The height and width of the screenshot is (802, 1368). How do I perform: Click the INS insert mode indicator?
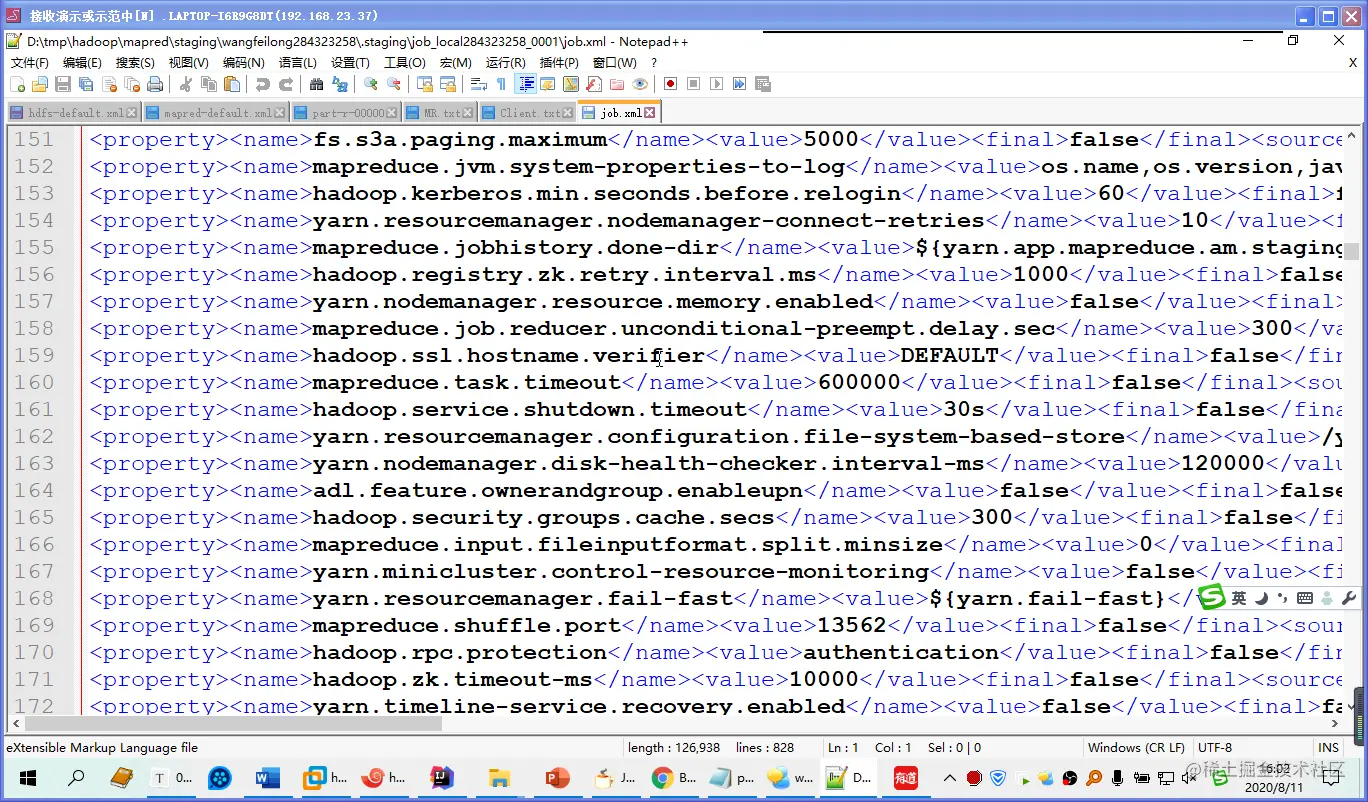coord(1328,748)
